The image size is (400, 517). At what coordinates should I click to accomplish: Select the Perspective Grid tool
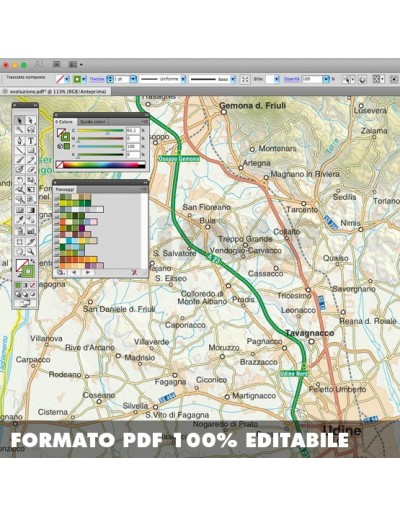pyautogui.click(x=31, y=199)
